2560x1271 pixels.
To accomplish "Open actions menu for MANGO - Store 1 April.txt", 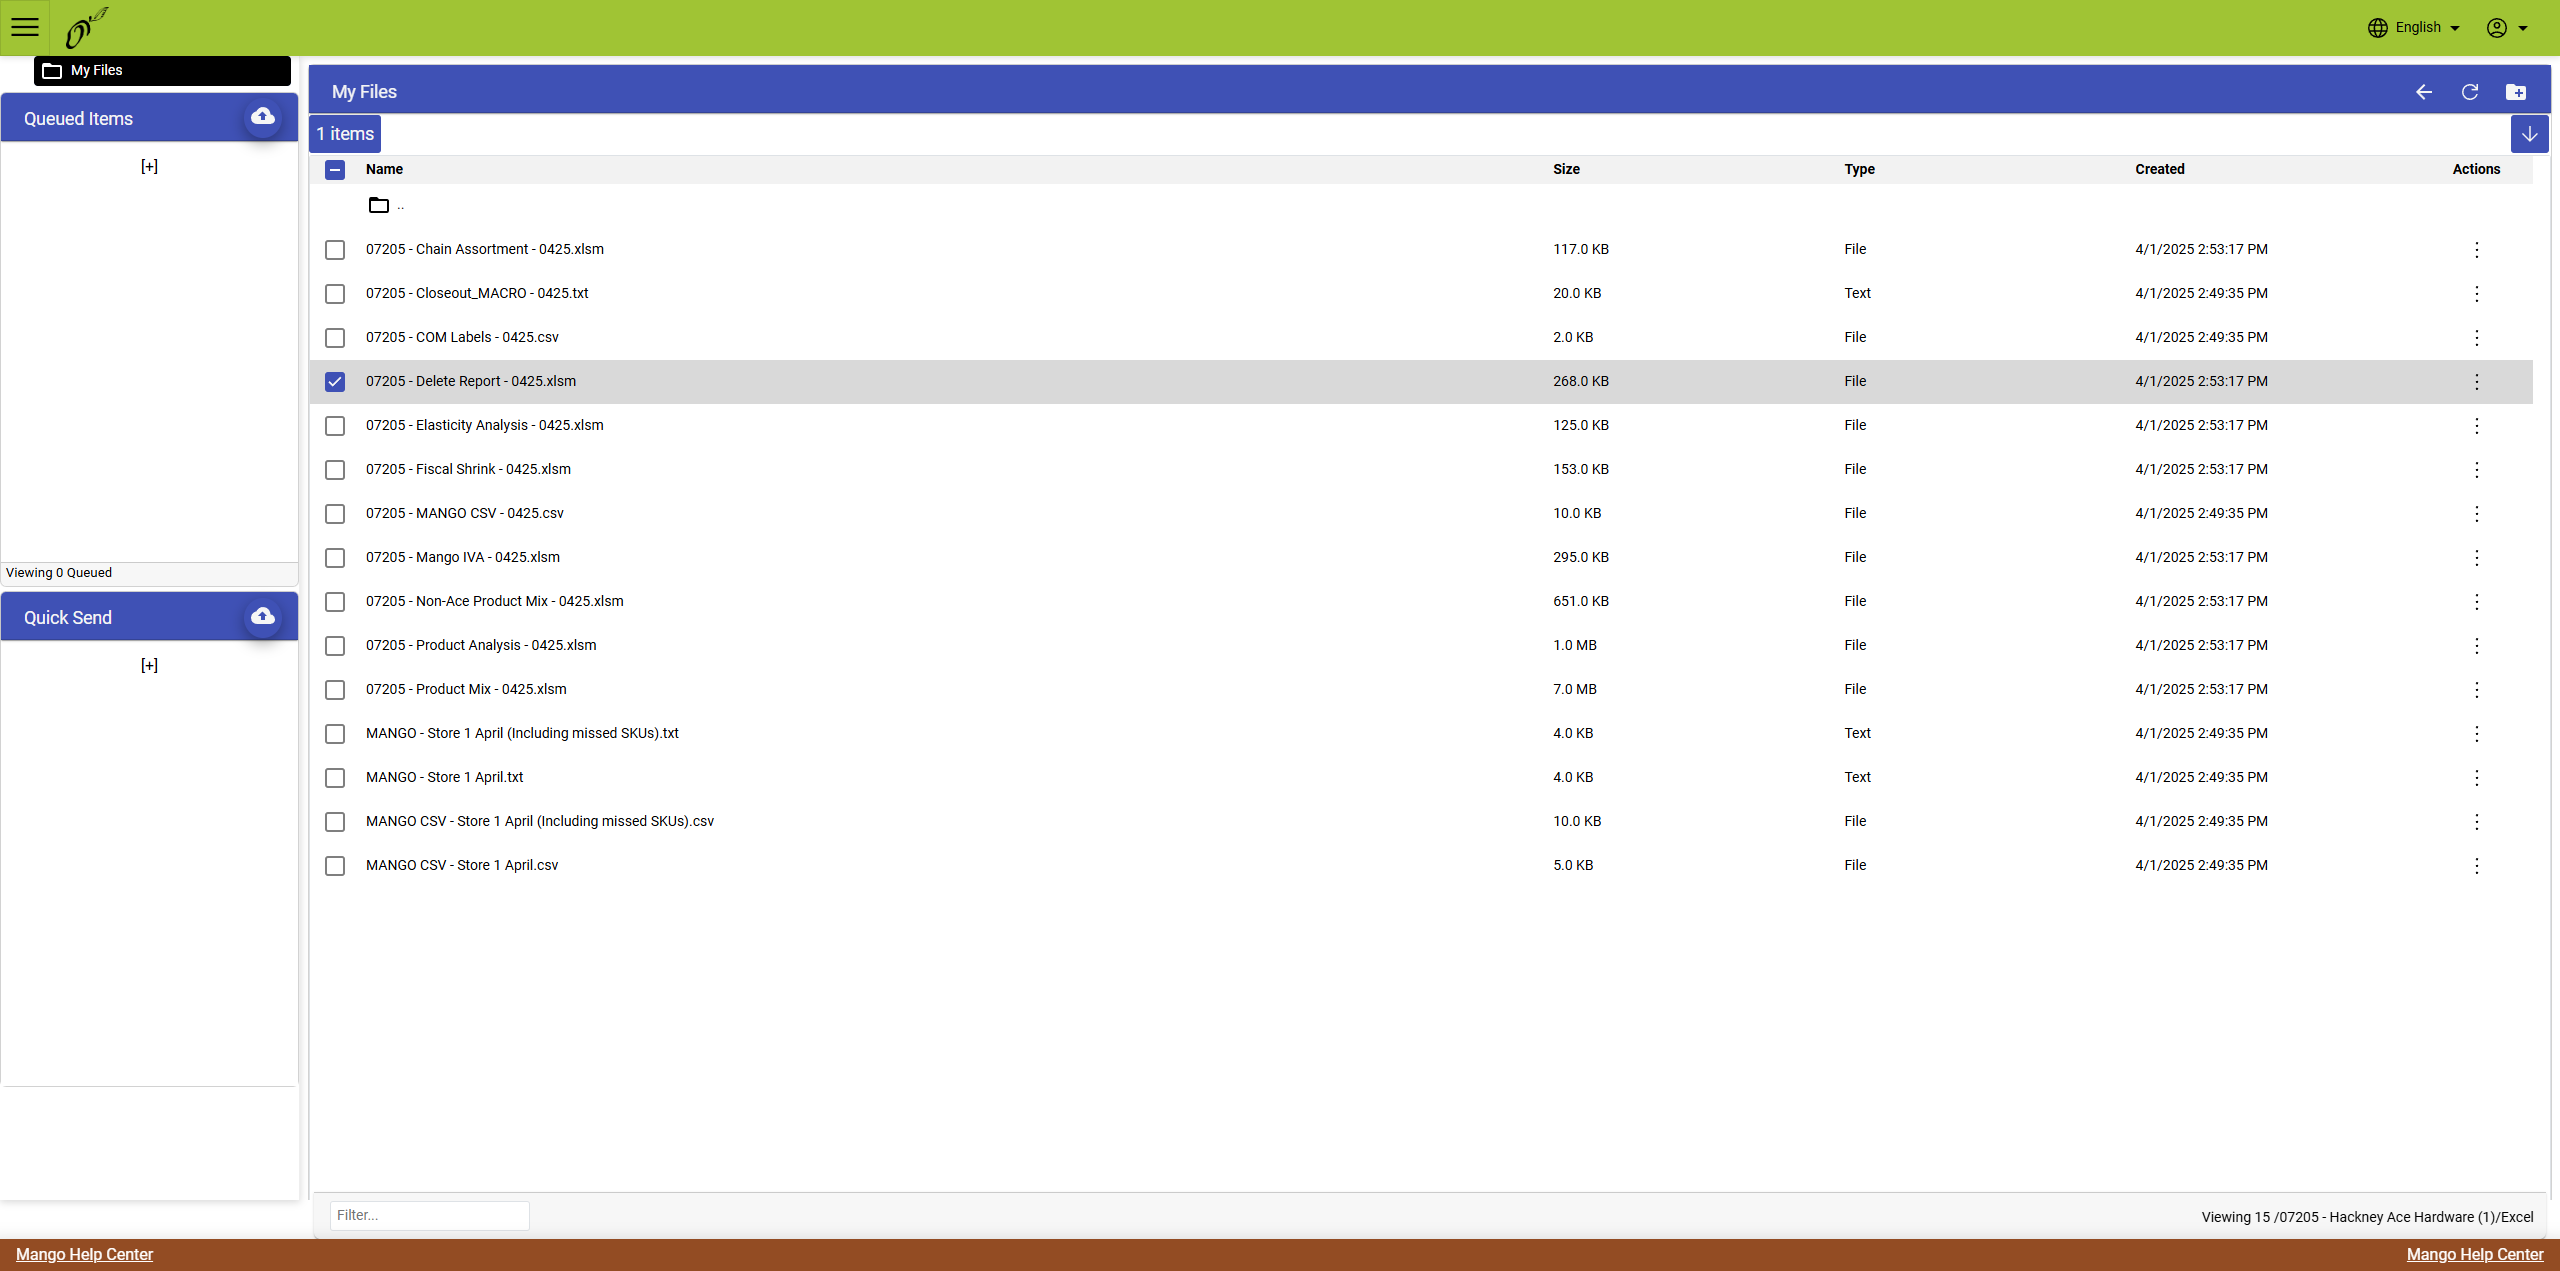I will point(2477,778).
